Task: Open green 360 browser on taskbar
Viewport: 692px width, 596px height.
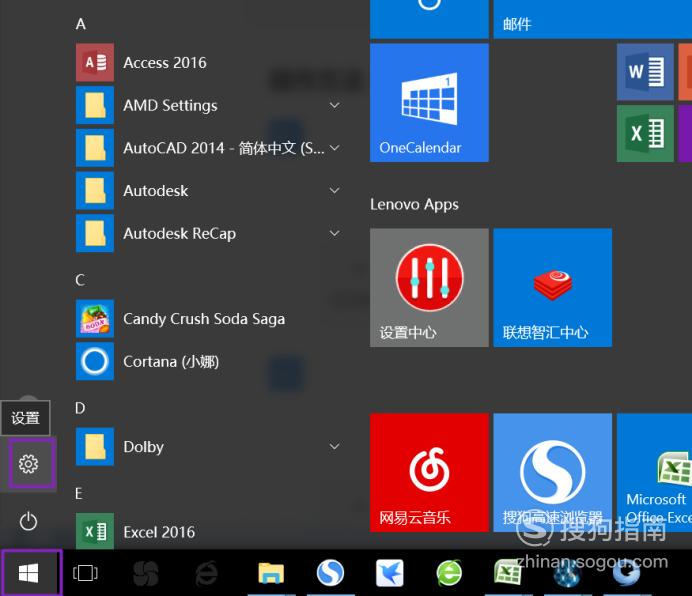Action: 449,573
